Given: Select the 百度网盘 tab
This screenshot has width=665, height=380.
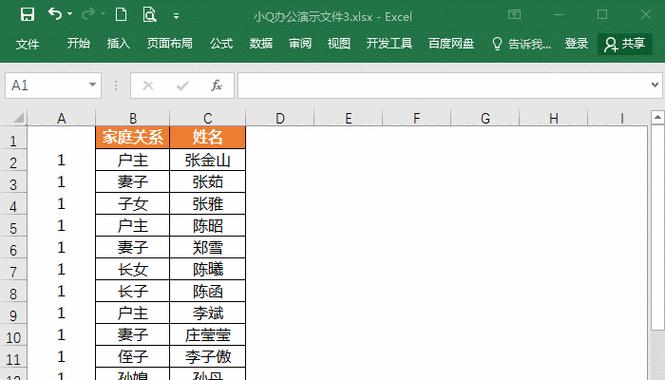Looking at the screenshot, I should click(451, 43).
